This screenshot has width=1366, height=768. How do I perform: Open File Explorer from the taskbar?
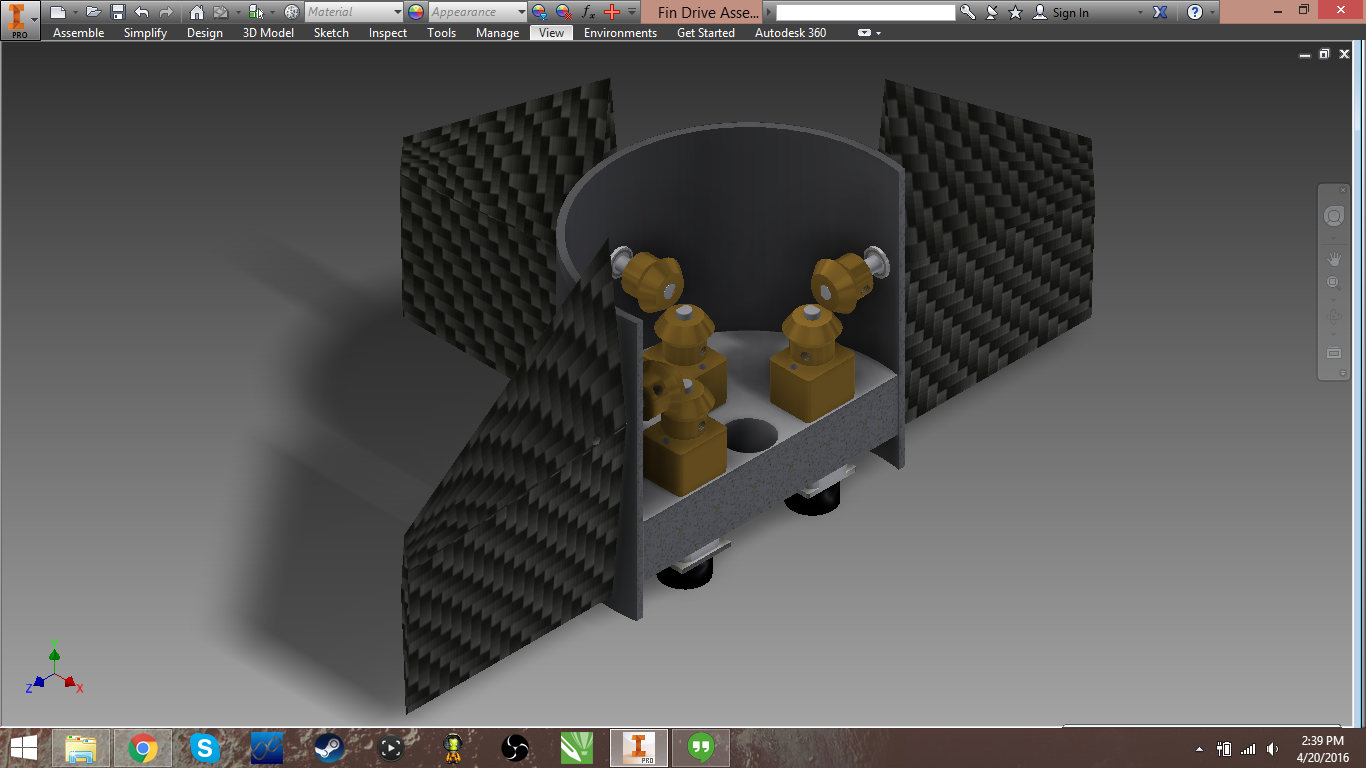(x=81, y=747)
